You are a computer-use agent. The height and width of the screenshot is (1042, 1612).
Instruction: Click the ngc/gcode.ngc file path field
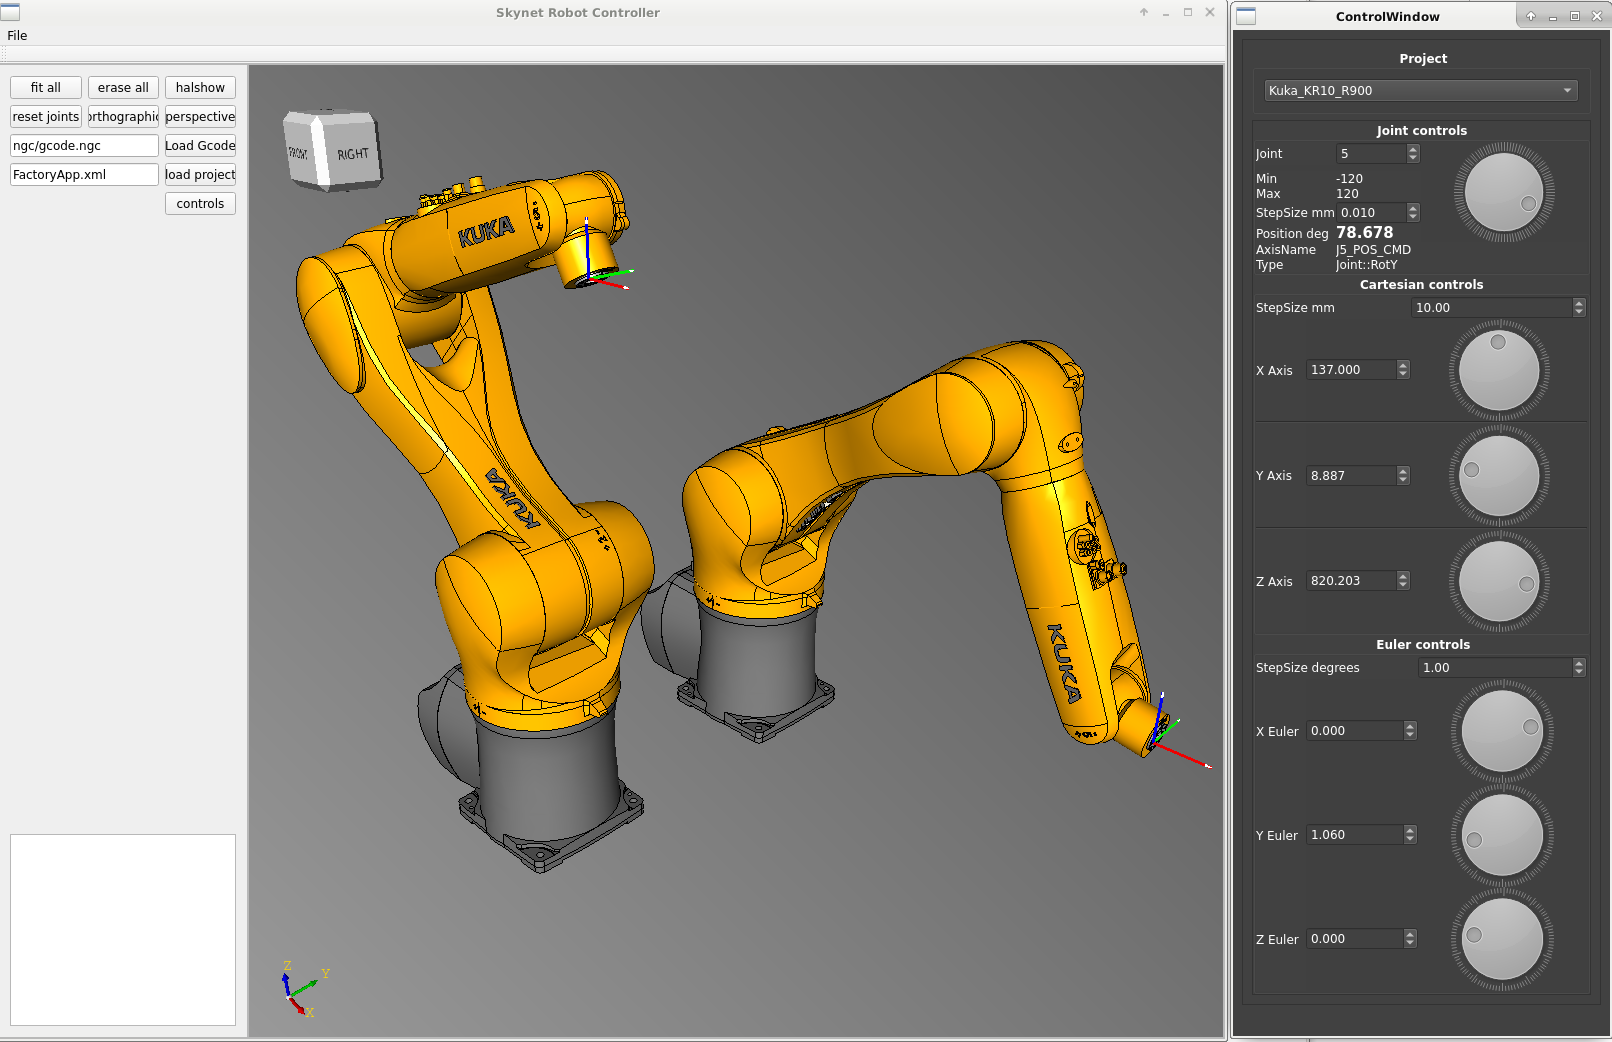[x=84, y=146]
